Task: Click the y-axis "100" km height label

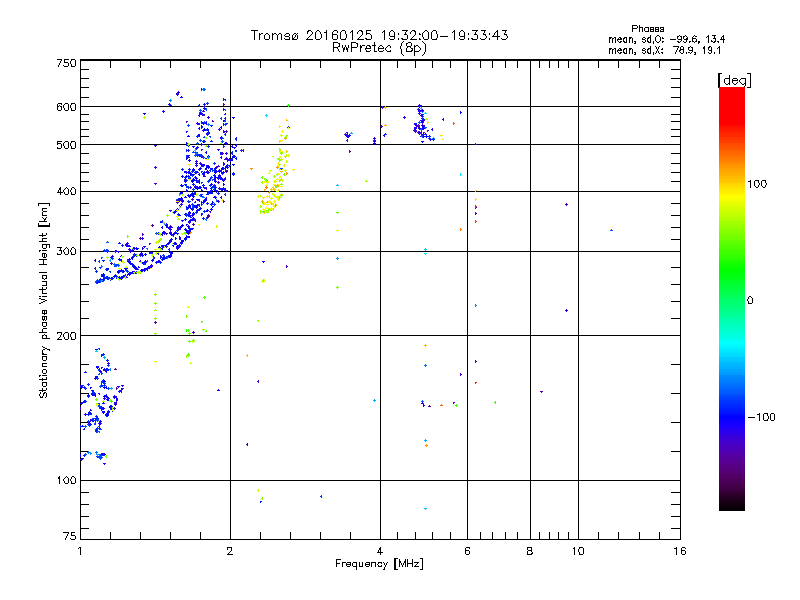Action: pyautogui.click(x=66, y=480)
